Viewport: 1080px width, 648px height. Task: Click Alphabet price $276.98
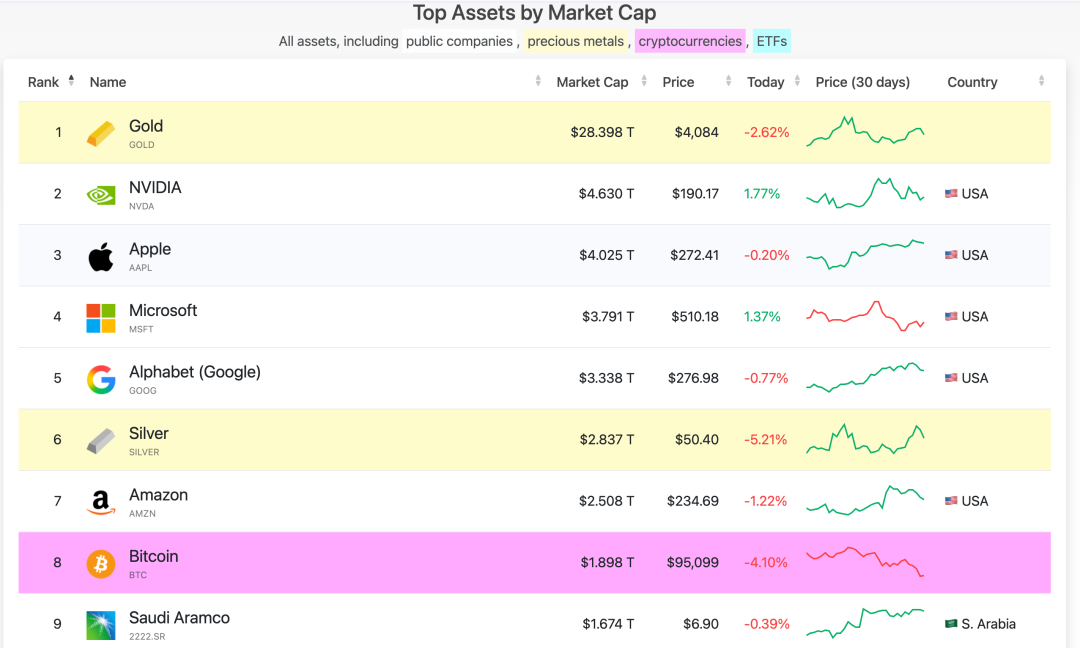(x=693, y=378)
